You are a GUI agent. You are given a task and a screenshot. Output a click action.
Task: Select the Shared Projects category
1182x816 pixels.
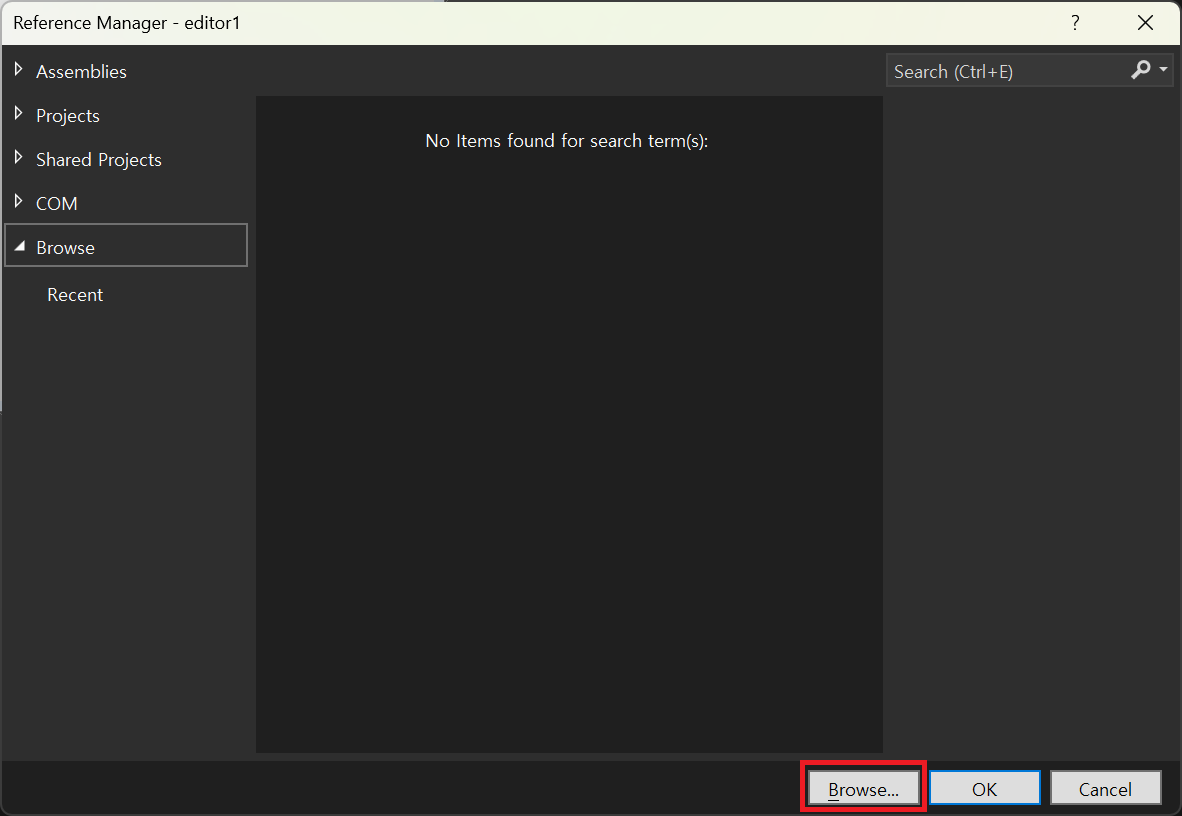[x=99, y=160]
